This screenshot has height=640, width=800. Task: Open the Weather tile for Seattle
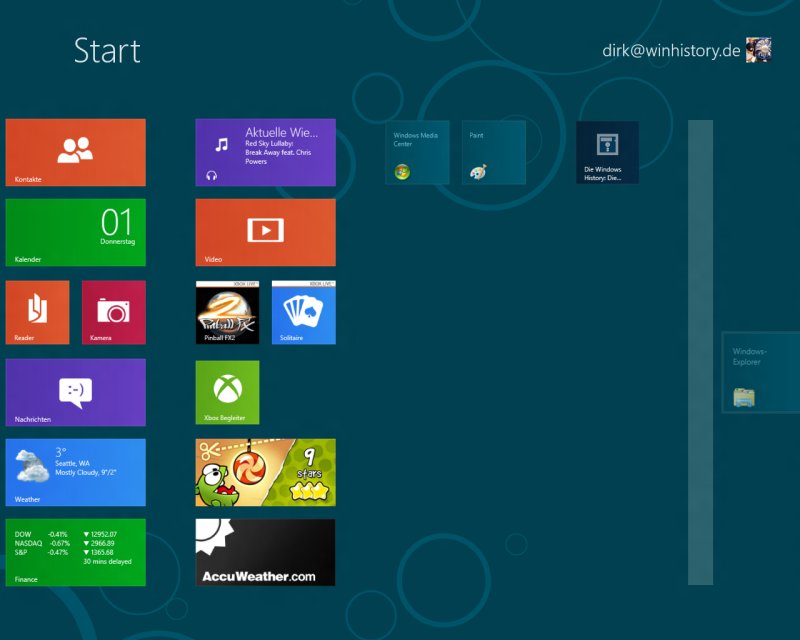coord(76,472)
